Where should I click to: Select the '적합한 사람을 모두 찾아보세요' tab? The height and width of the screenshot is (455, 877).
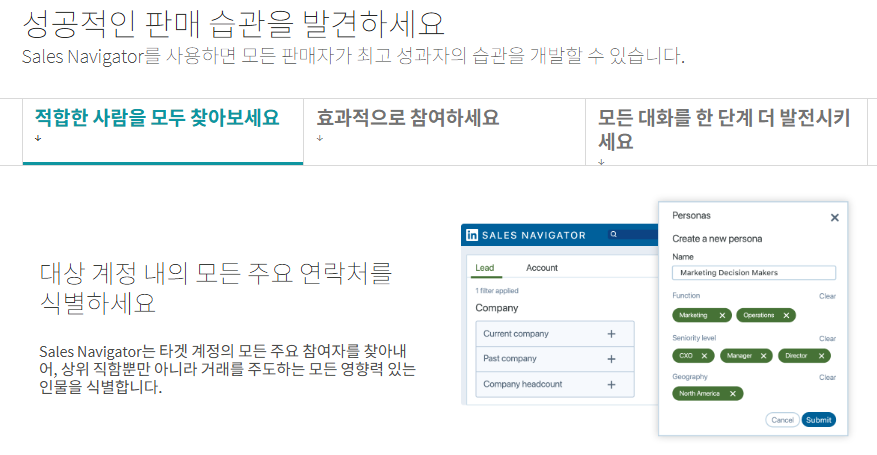(163, 131)
